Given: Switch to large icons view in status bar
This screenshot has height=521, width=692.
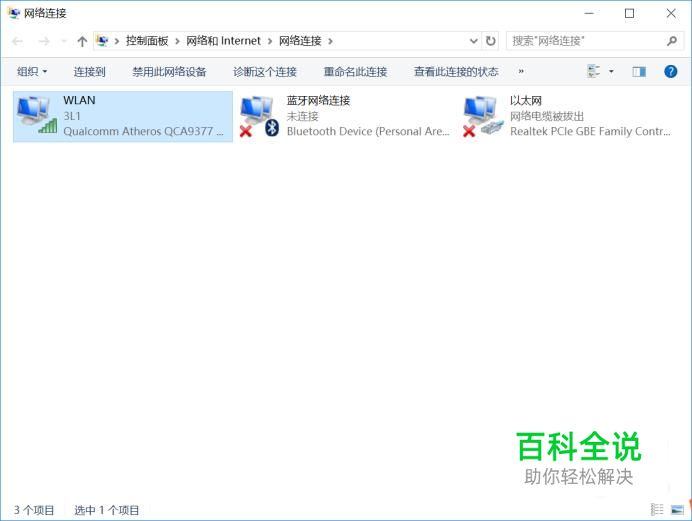Looking at the screenshot, I should [677, 510].
